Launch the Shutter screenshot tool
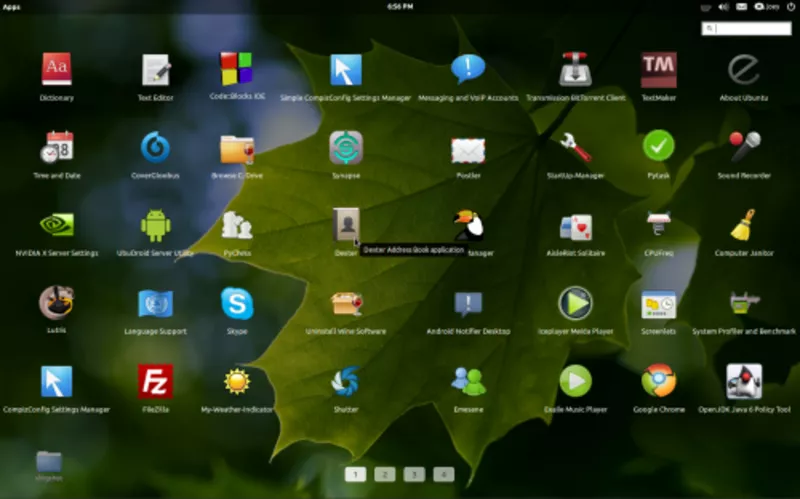 [x=346, y=381]
